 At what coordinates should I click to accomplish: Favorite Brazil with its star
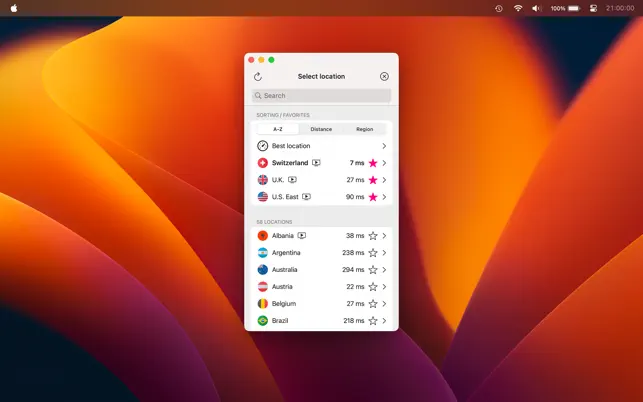coord(373,320)
